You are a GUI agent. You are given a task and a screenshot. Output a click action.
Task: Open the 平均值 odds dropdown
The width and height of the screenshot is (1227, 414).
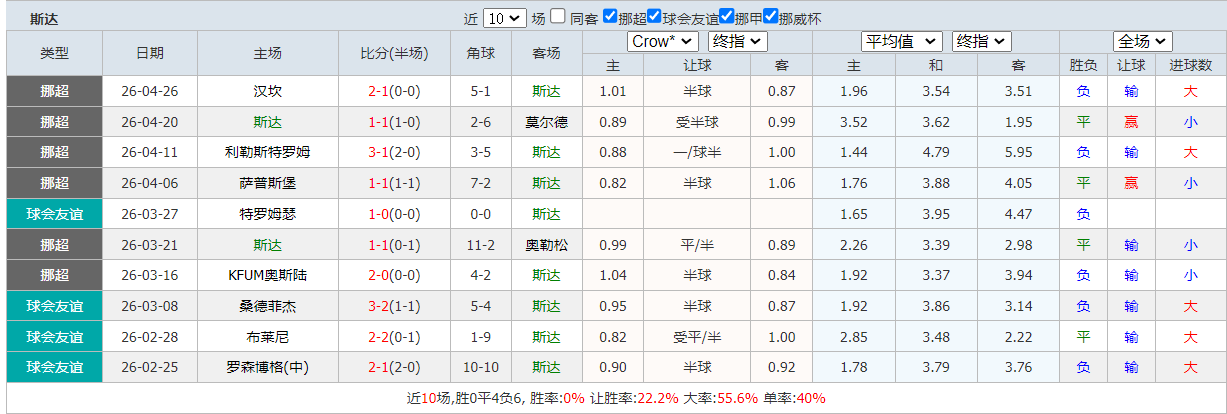click(902, 42)
